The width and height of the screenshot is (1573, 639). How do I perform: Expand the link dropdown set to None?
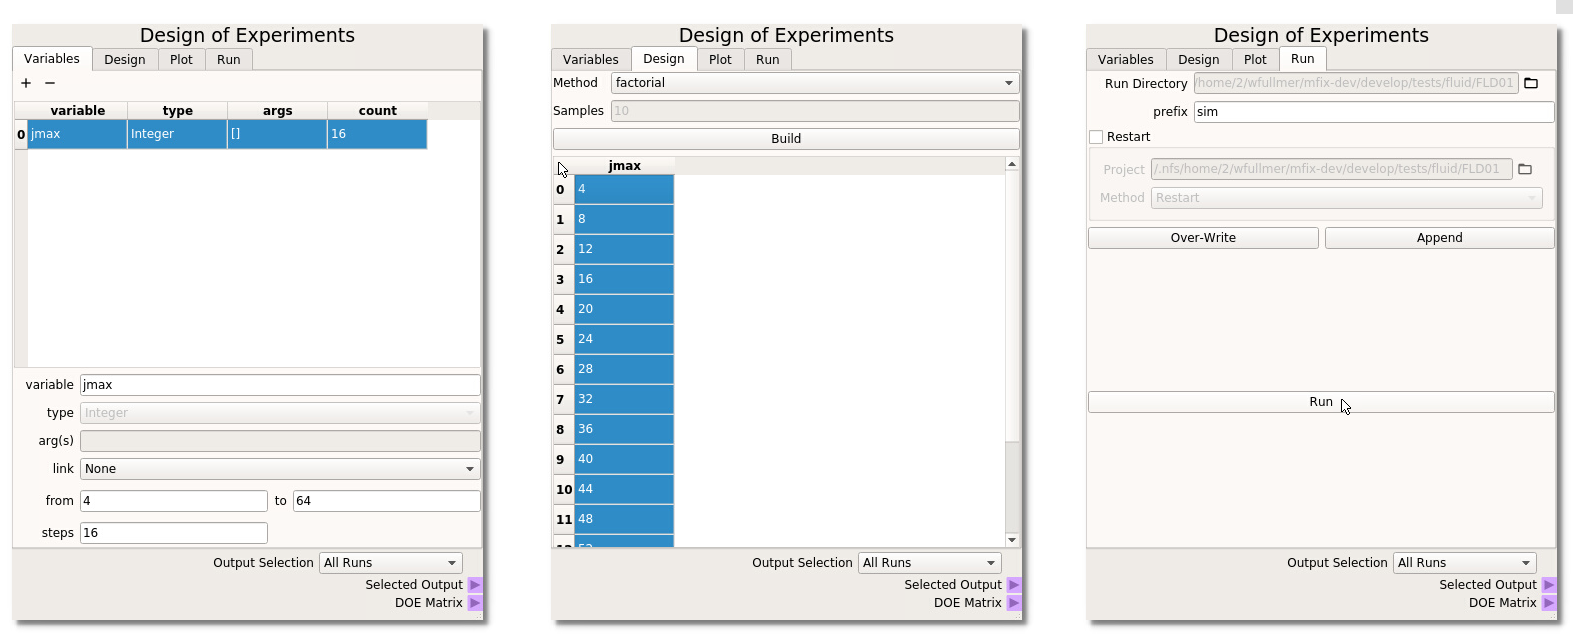[280, 469]
